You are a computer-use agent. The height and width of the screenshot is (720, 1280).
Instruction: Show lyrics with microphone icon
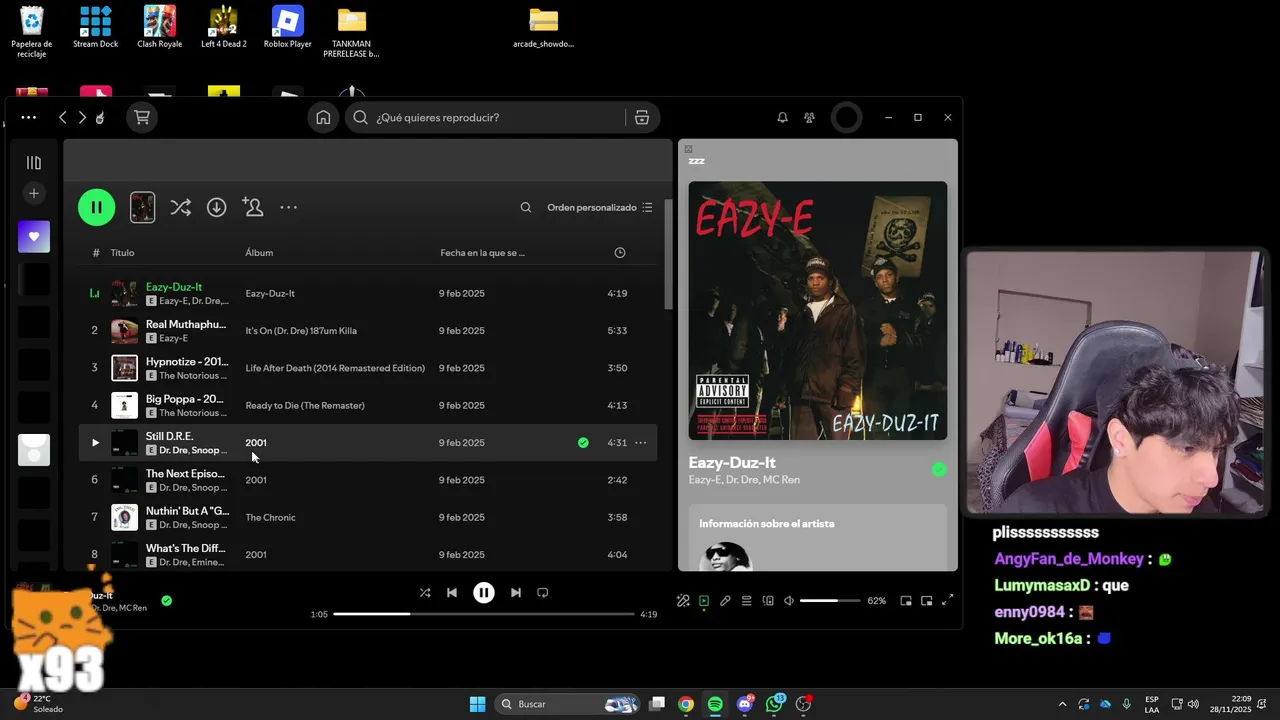coord(725,601)
